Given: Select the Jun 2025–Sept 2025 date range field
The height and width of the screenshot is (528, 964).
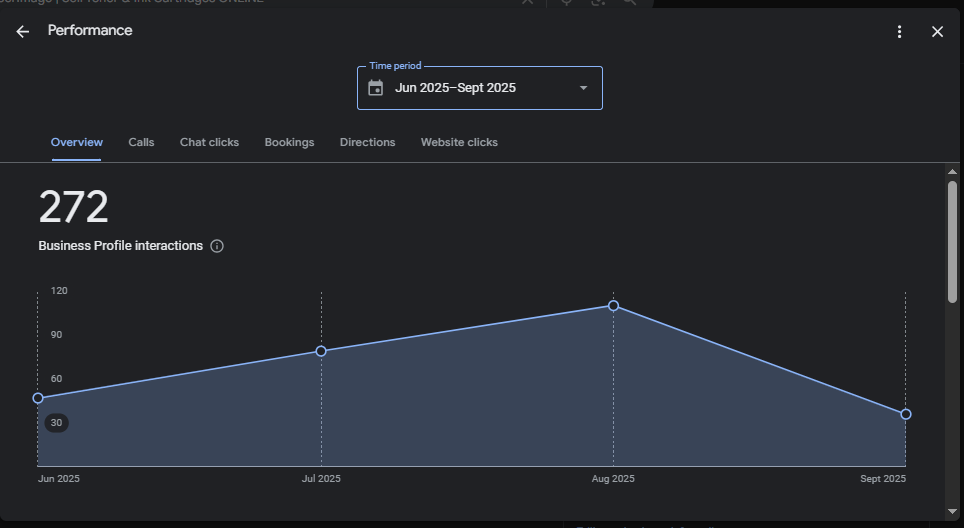Looking at the screenshot, I should tap(470, 88).
